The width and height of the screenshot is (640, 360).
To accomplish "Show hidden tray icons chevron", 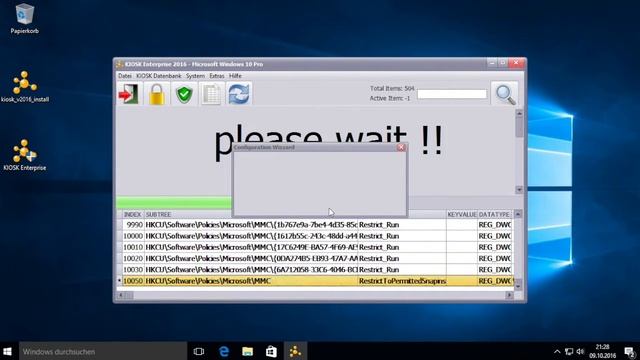I will [x=557, y=351].
